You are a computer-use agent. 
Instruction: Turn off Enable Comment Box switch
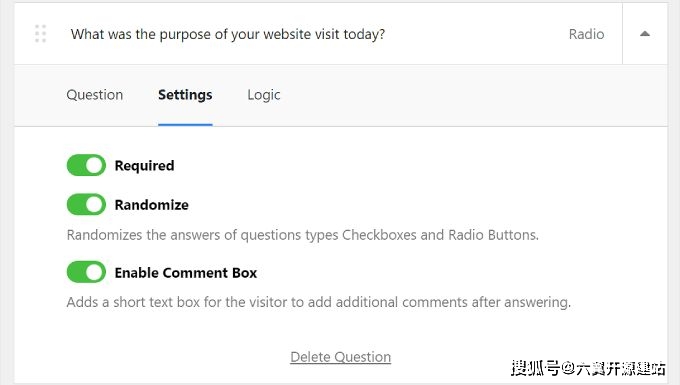[86, 272]
